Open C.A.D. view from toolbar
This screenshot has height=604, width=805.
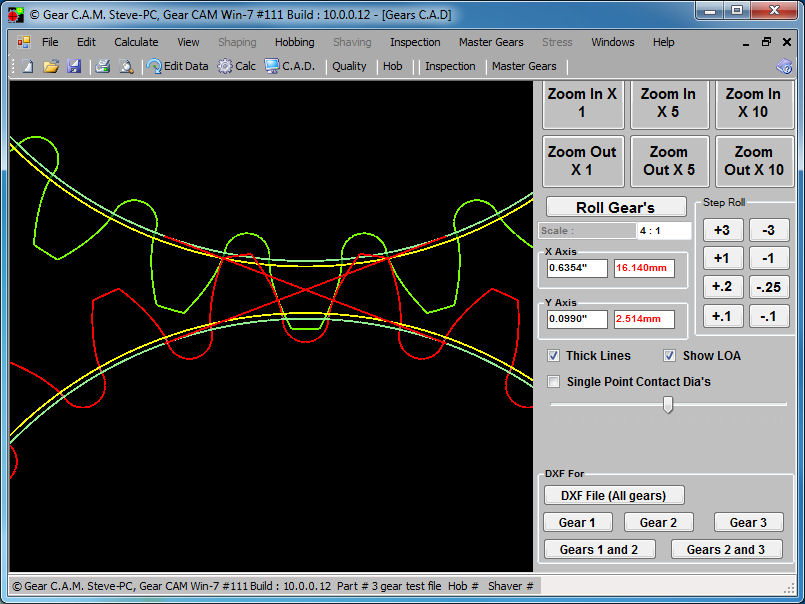290,66
